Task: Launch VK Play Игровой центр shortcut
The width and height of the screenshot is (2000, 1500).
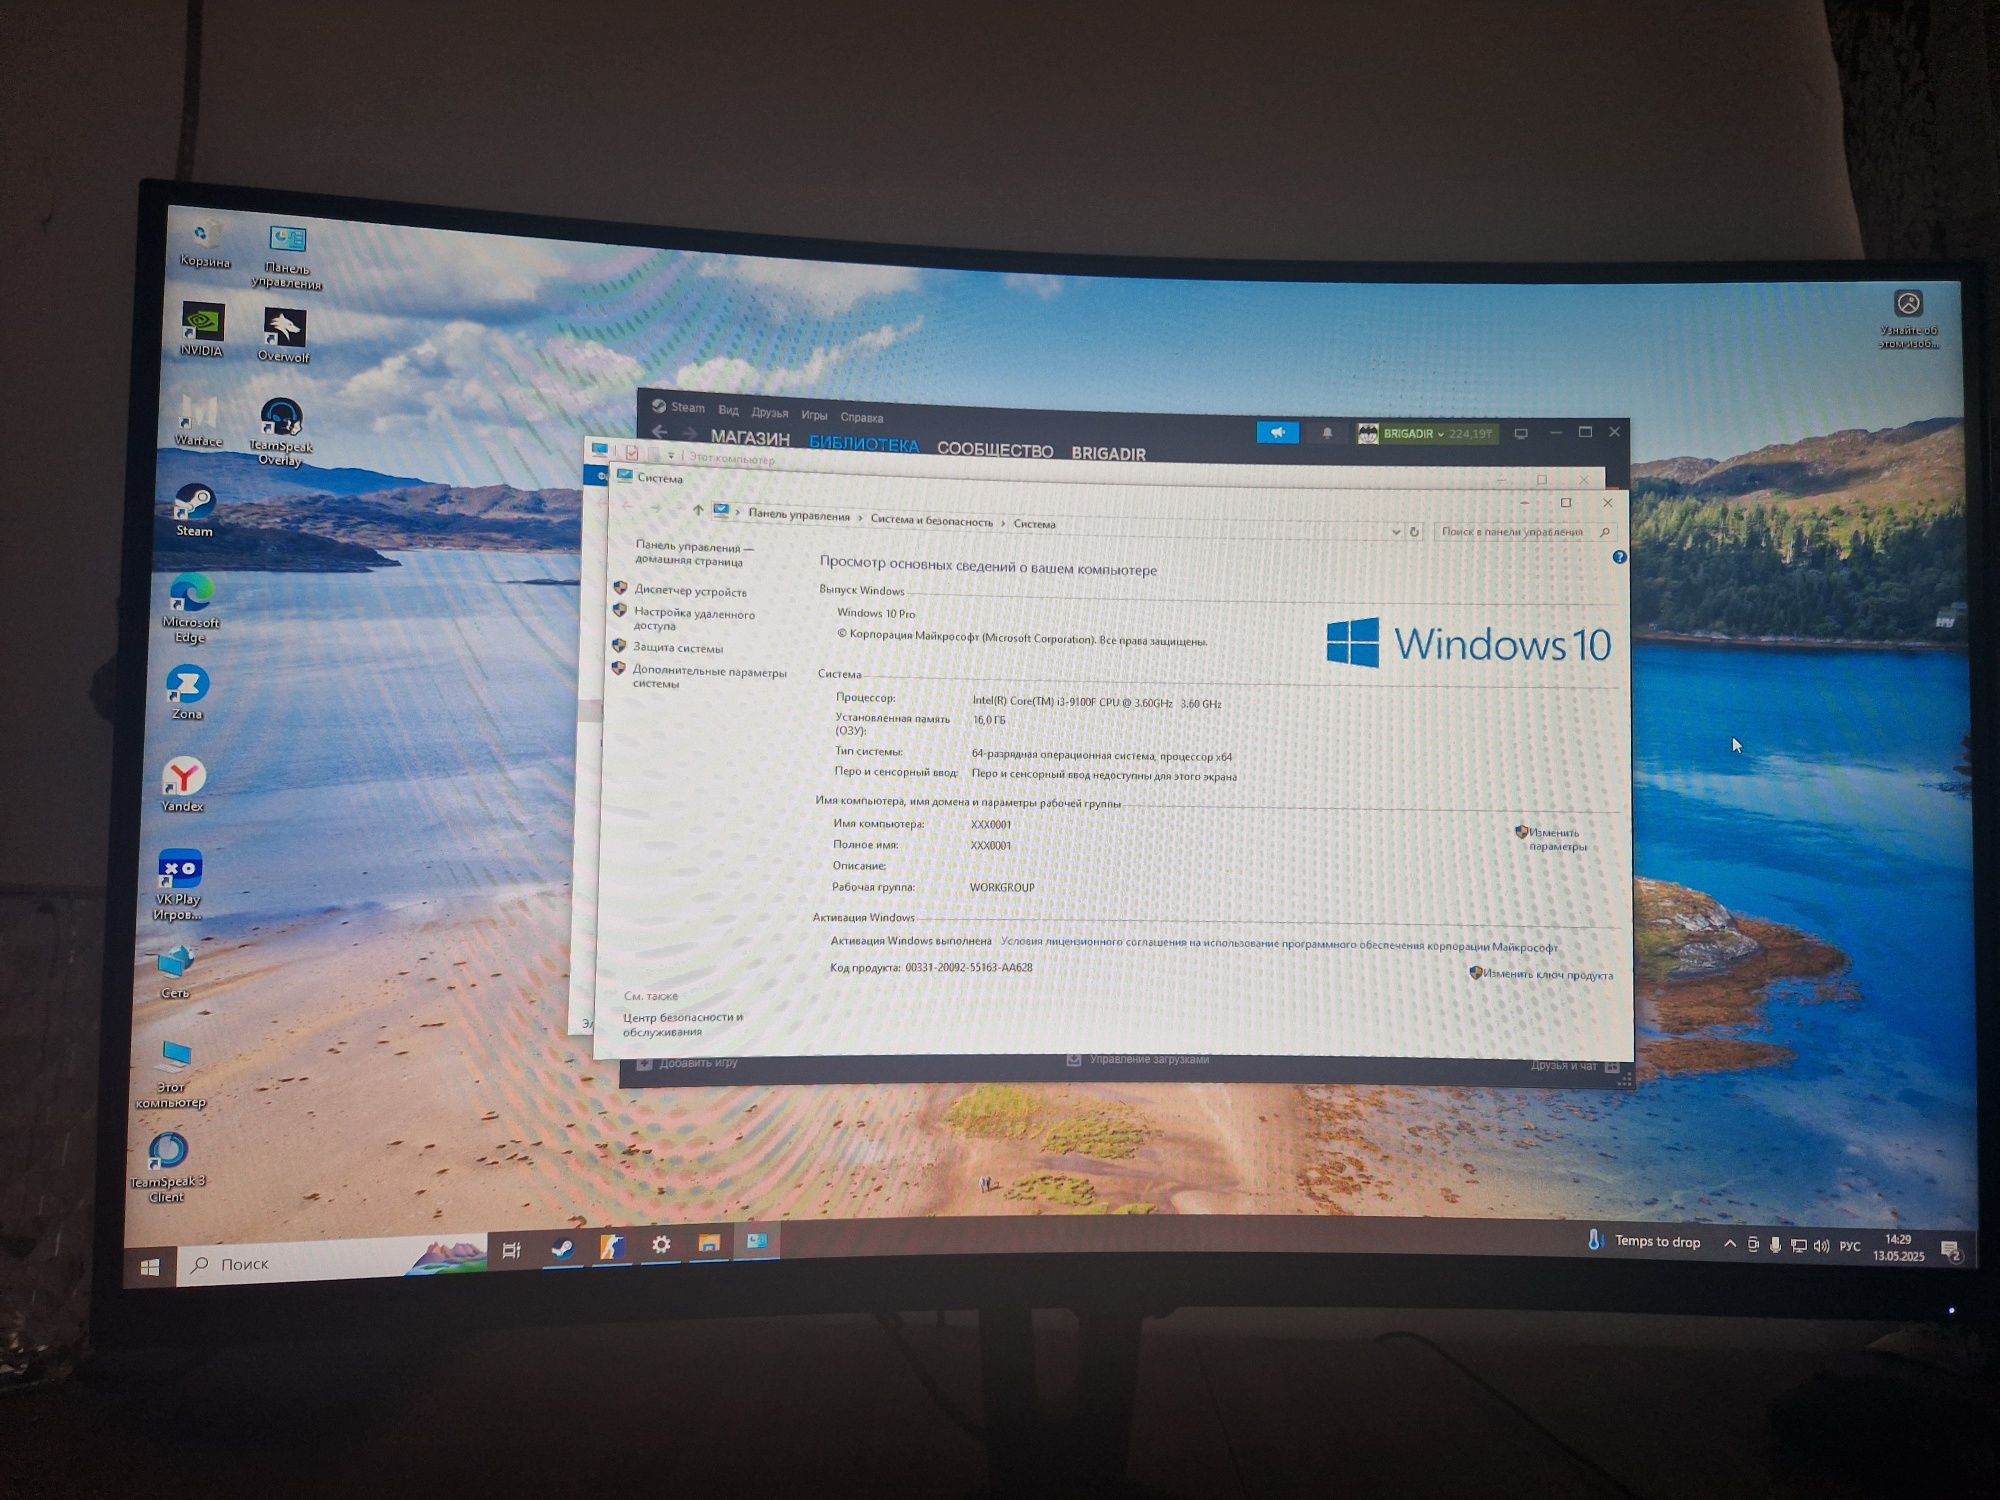Action: (x=179, y=885)
